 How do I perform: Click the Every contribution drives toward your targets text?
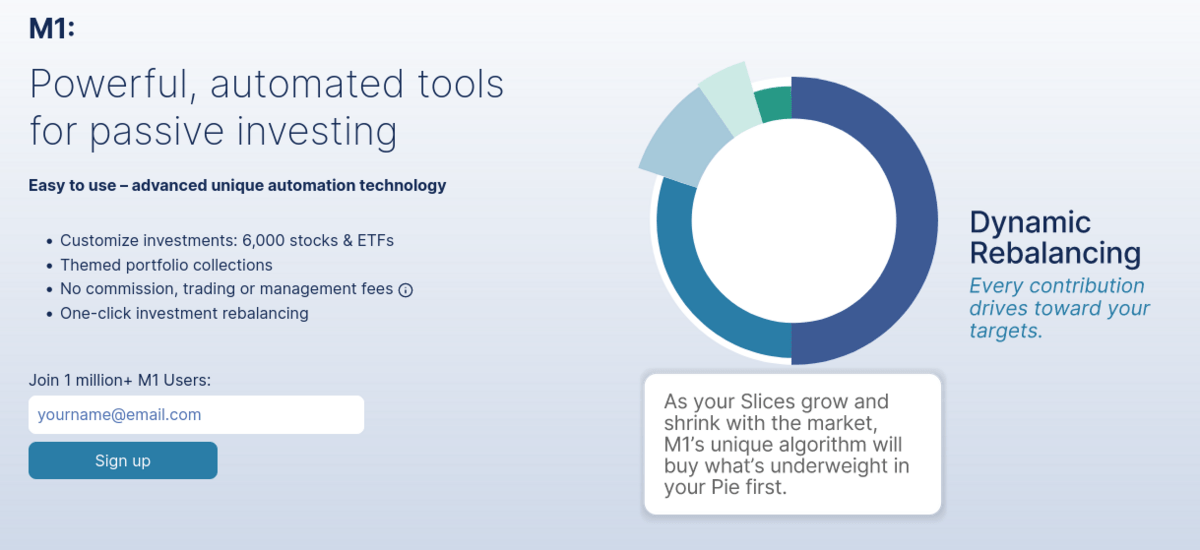tap(1060, 308)
